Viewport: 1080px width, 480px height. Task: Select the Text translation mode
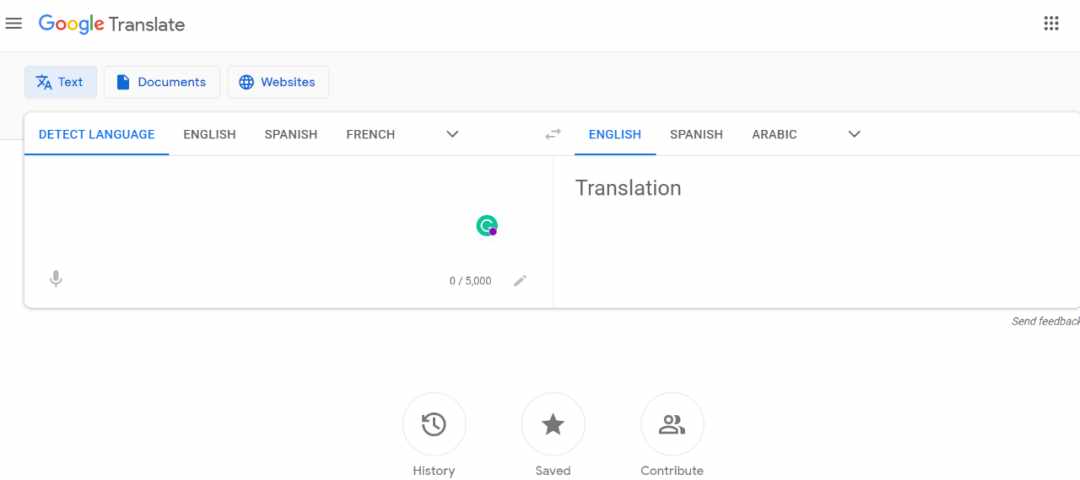[61, 82]
